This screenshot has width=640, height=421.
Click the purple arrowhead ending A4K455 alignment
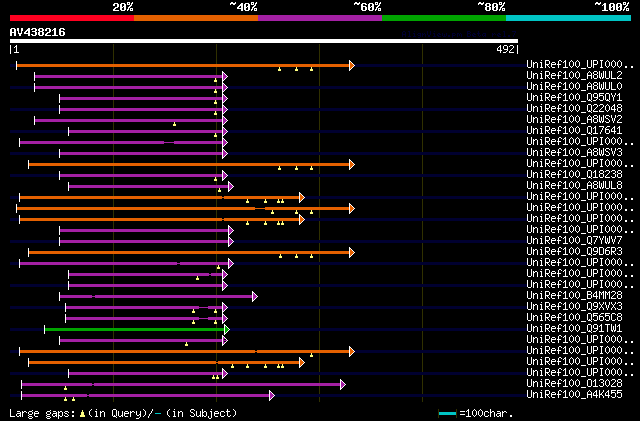click(272, 396)
